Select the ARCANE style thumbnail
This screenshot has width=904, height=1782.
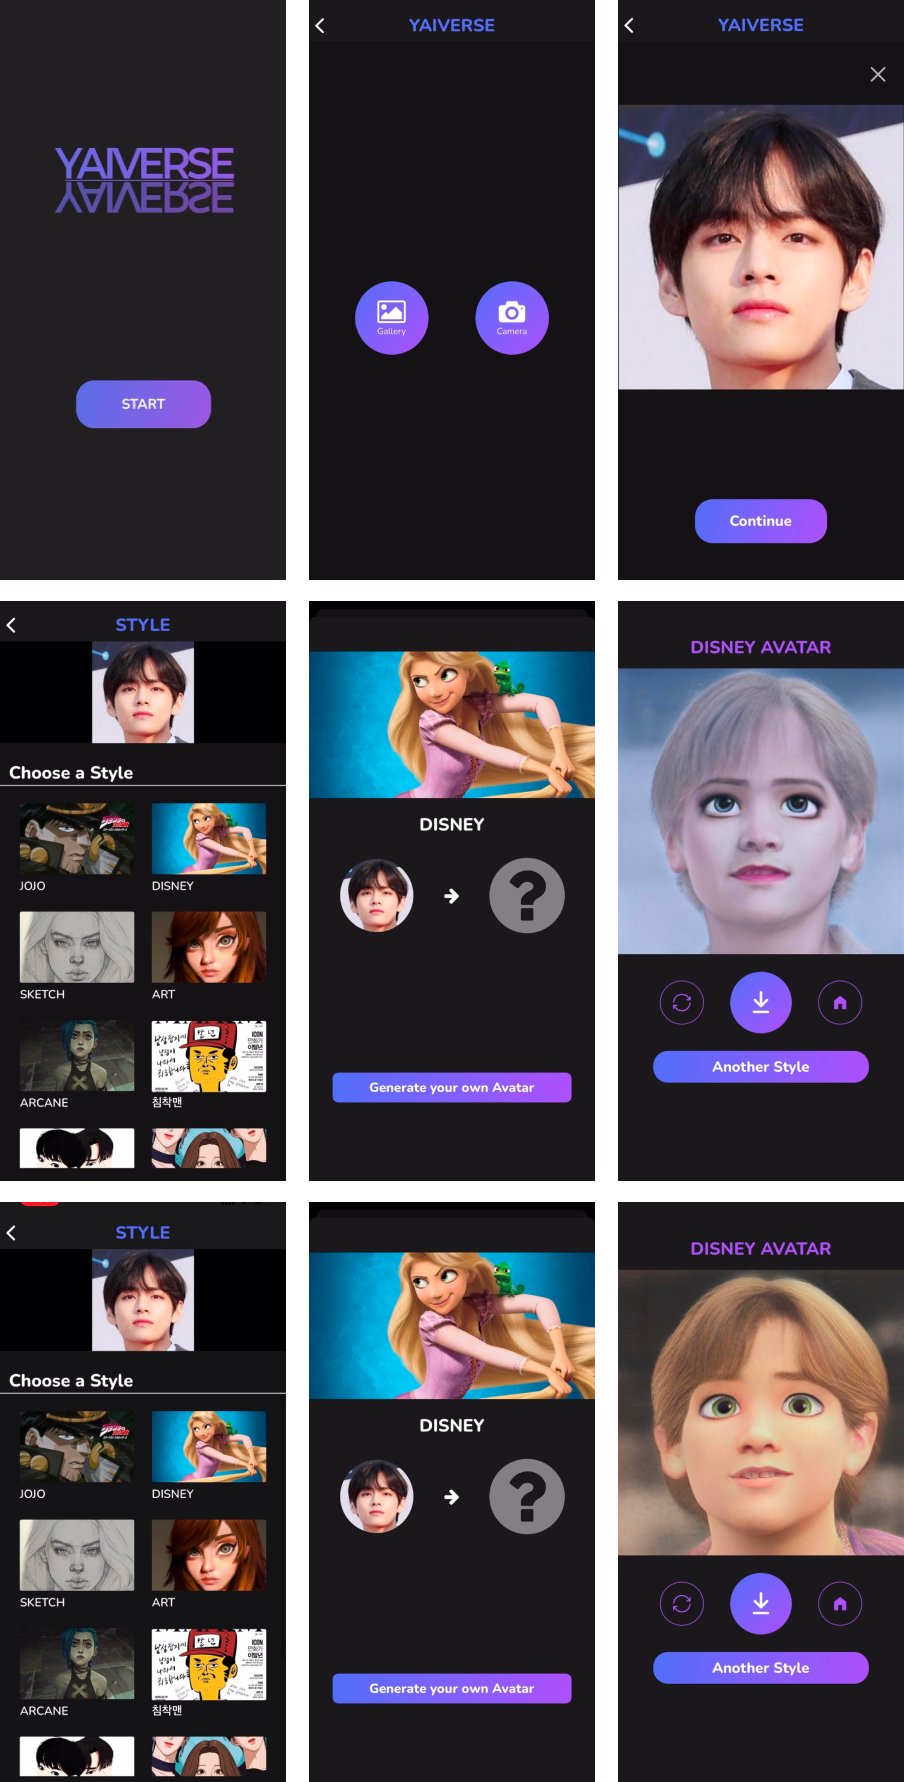coord(77,1055)
